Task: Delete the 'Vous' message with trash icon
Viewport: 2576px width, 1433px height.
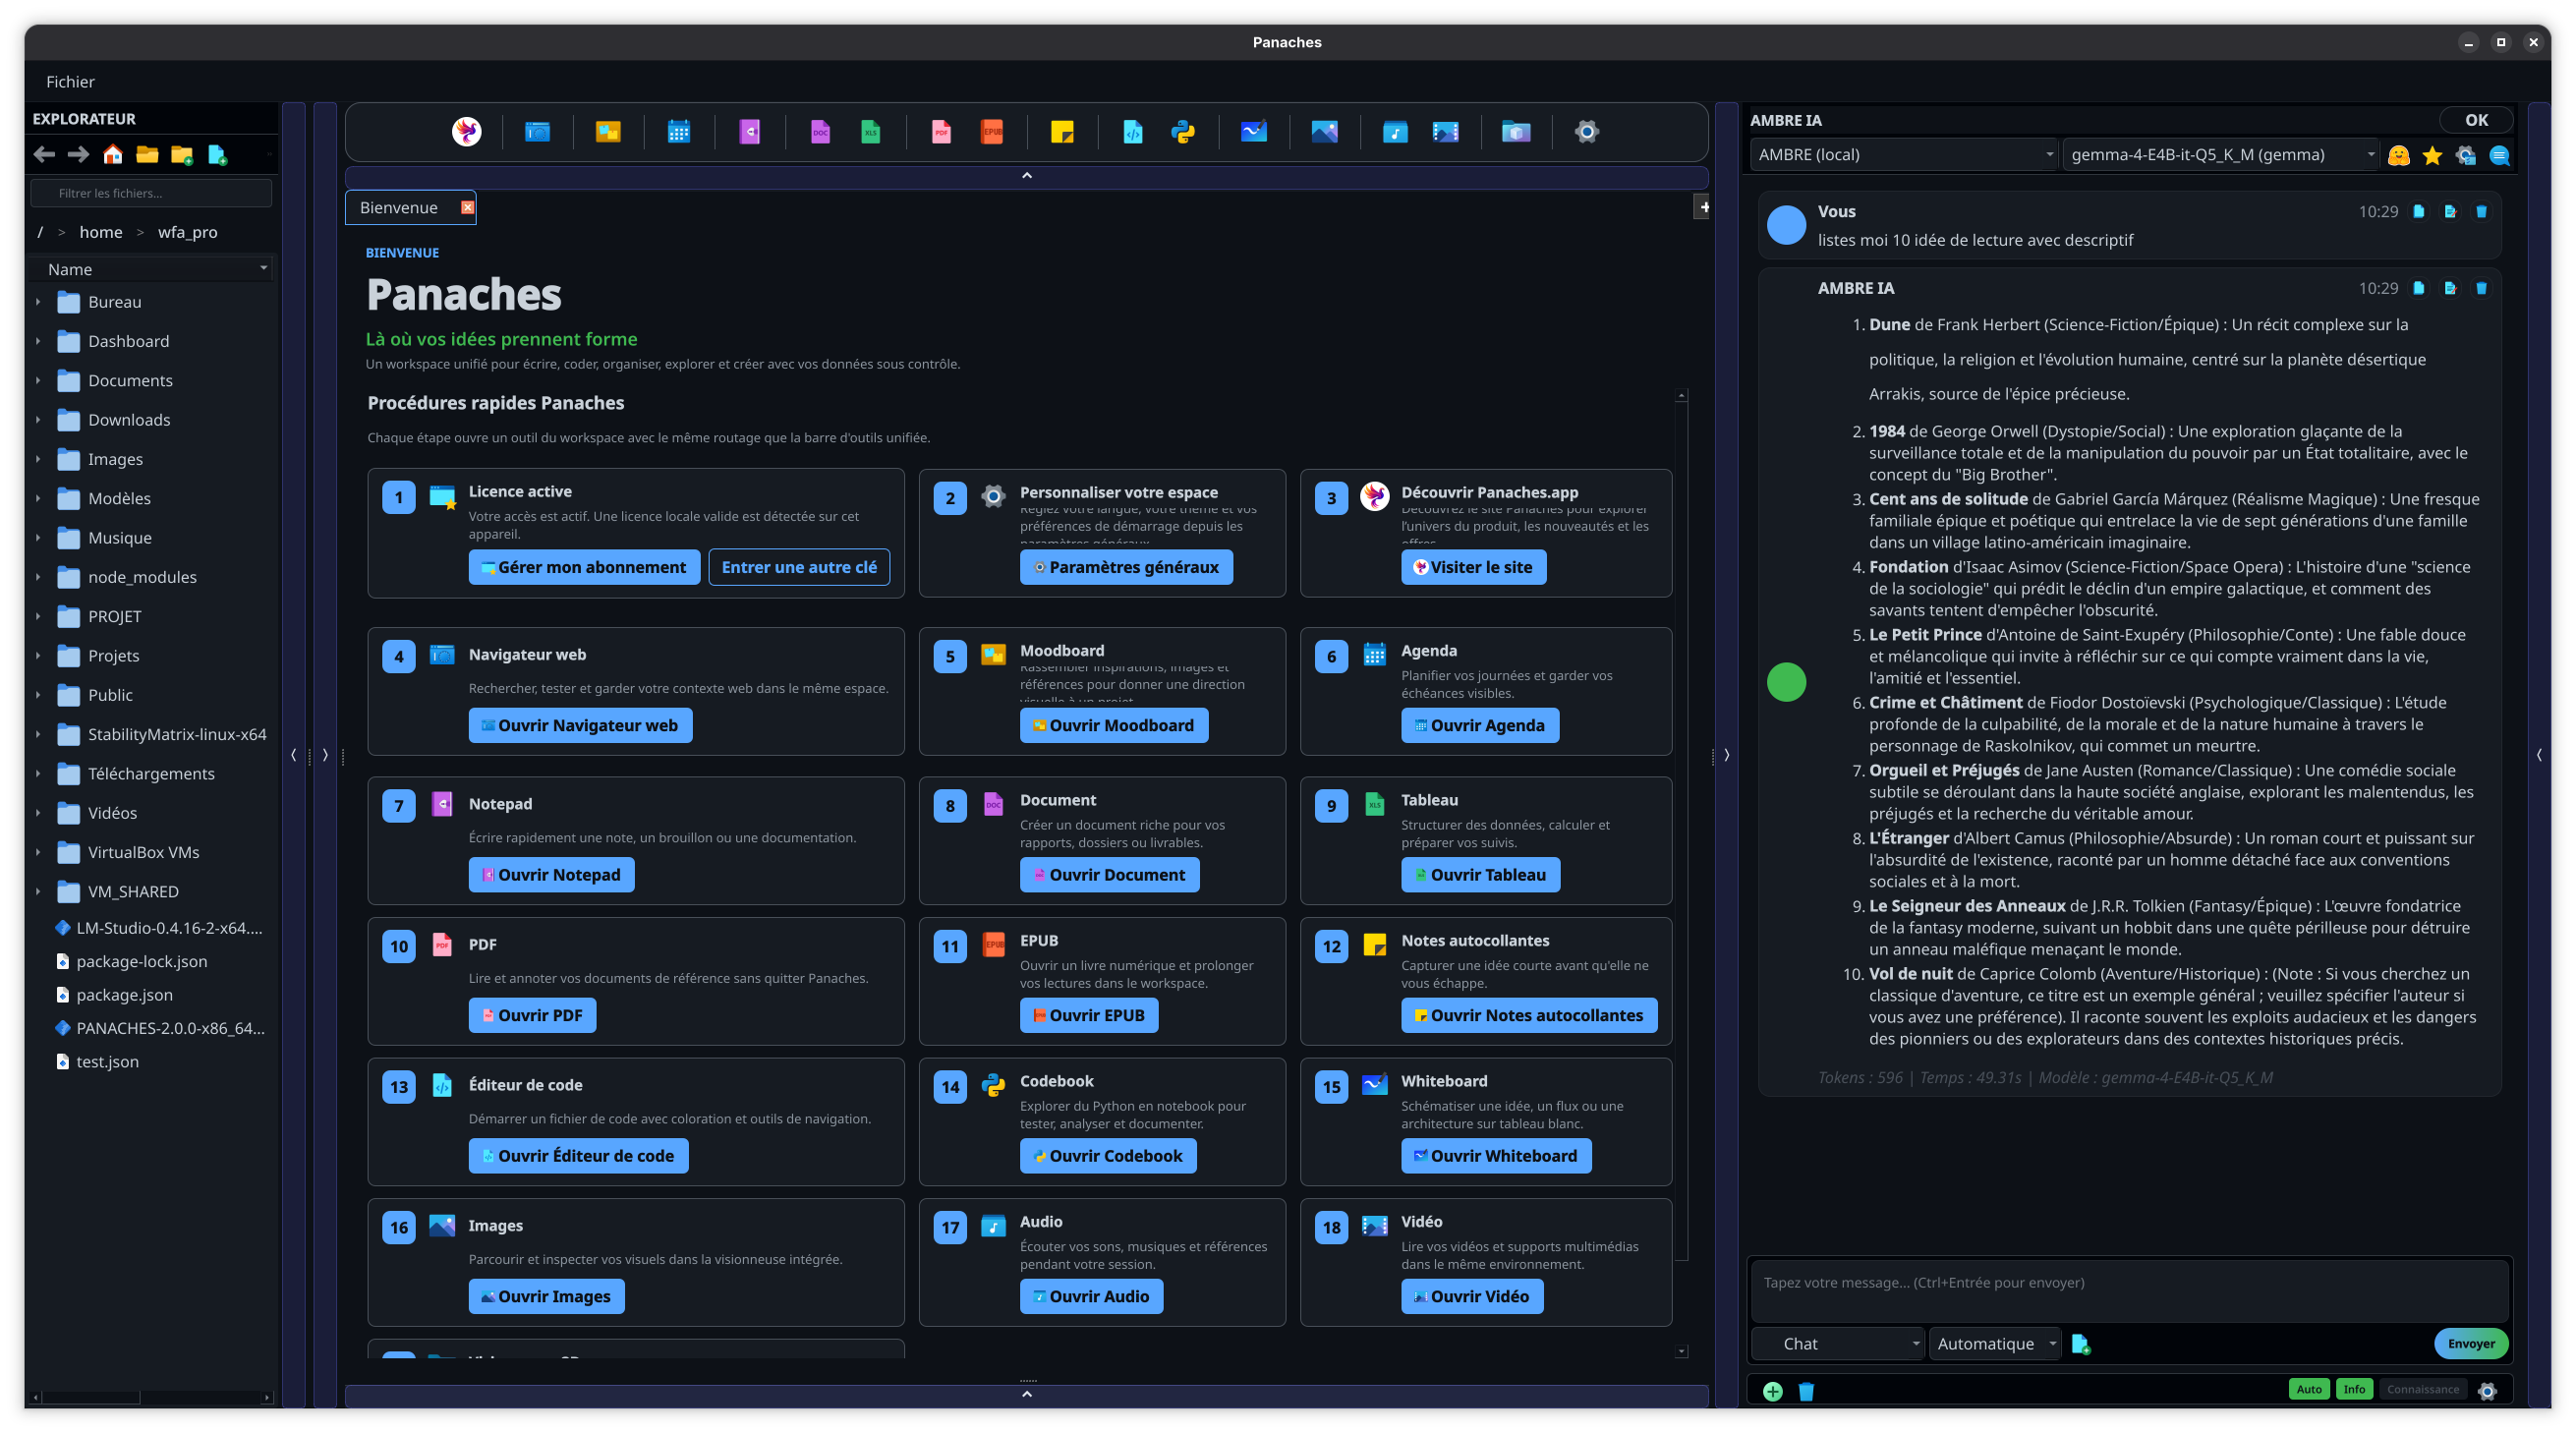Action: pyautogui.click(x=2481, y=211)
